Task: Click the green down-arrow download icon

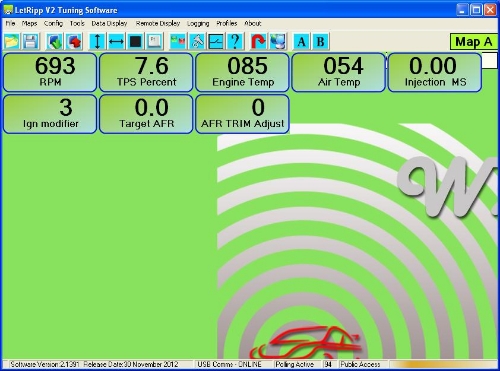Action: pyautogui.click(x=55, y=42)
